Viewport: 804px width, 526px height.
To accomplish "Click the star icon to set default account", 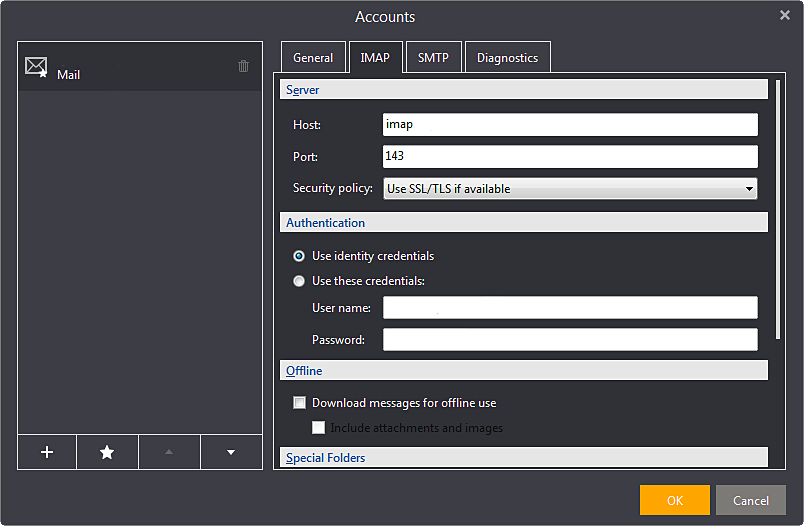I will click(107, 452).
